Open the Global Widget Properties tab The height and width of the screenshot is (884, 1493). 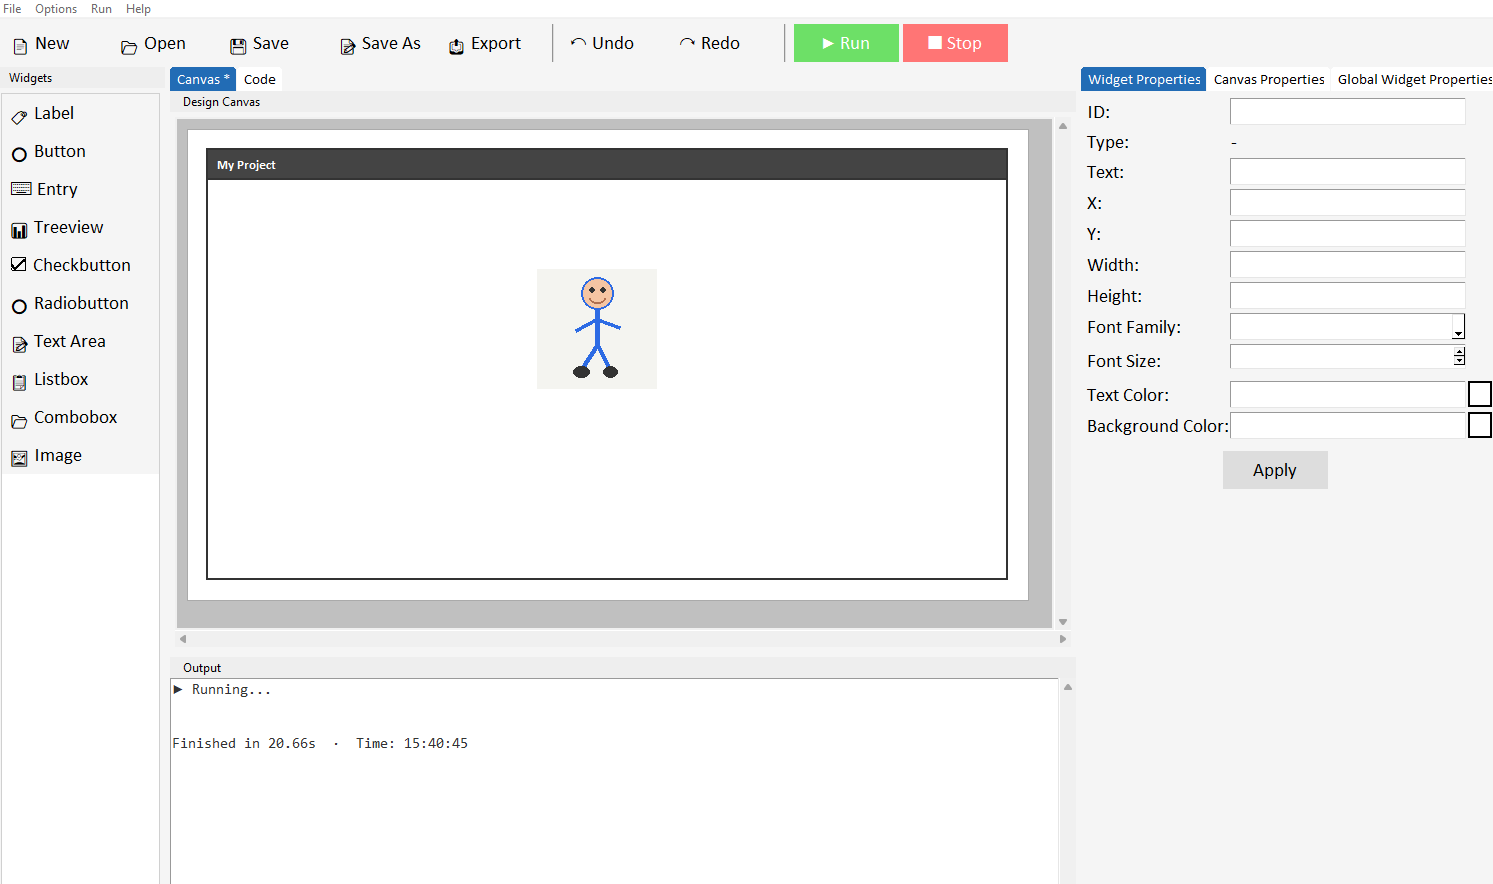(x=1413, y=78)
